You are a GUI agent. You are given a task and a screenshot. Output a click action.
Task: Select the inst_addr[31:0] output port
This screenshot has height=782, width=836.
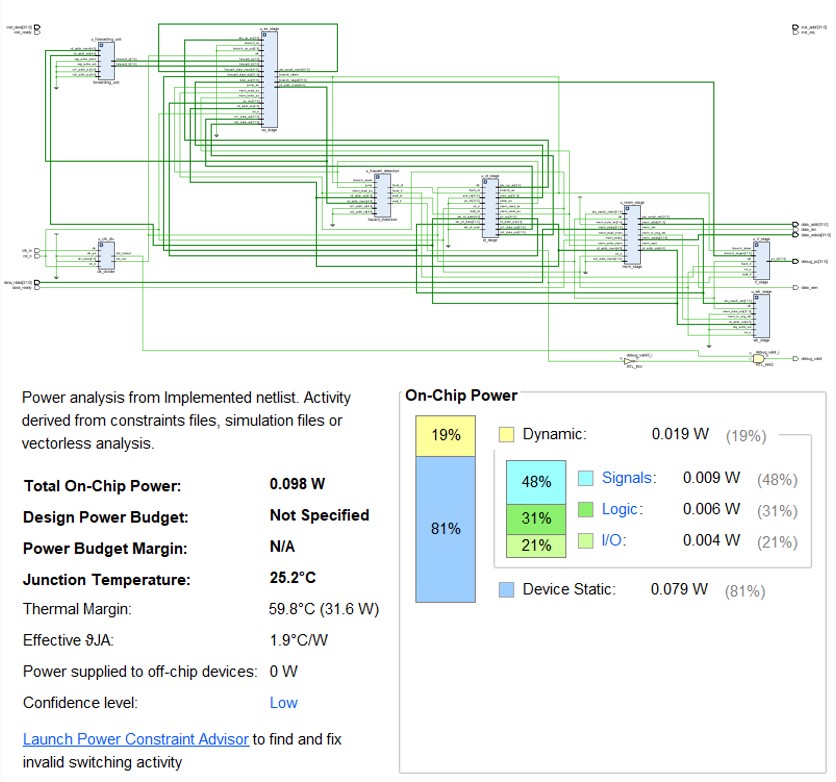pos(795,27)
